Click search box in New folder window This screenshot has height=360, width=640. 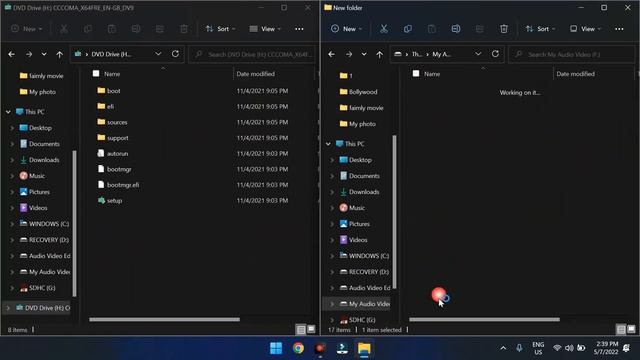571,54
